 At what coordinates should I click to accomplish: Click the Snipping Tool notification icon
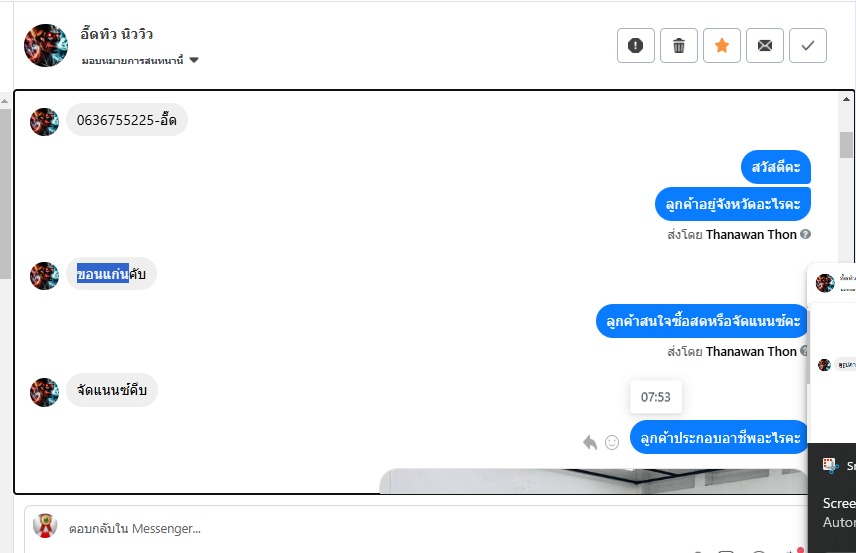tap(830, 465)
